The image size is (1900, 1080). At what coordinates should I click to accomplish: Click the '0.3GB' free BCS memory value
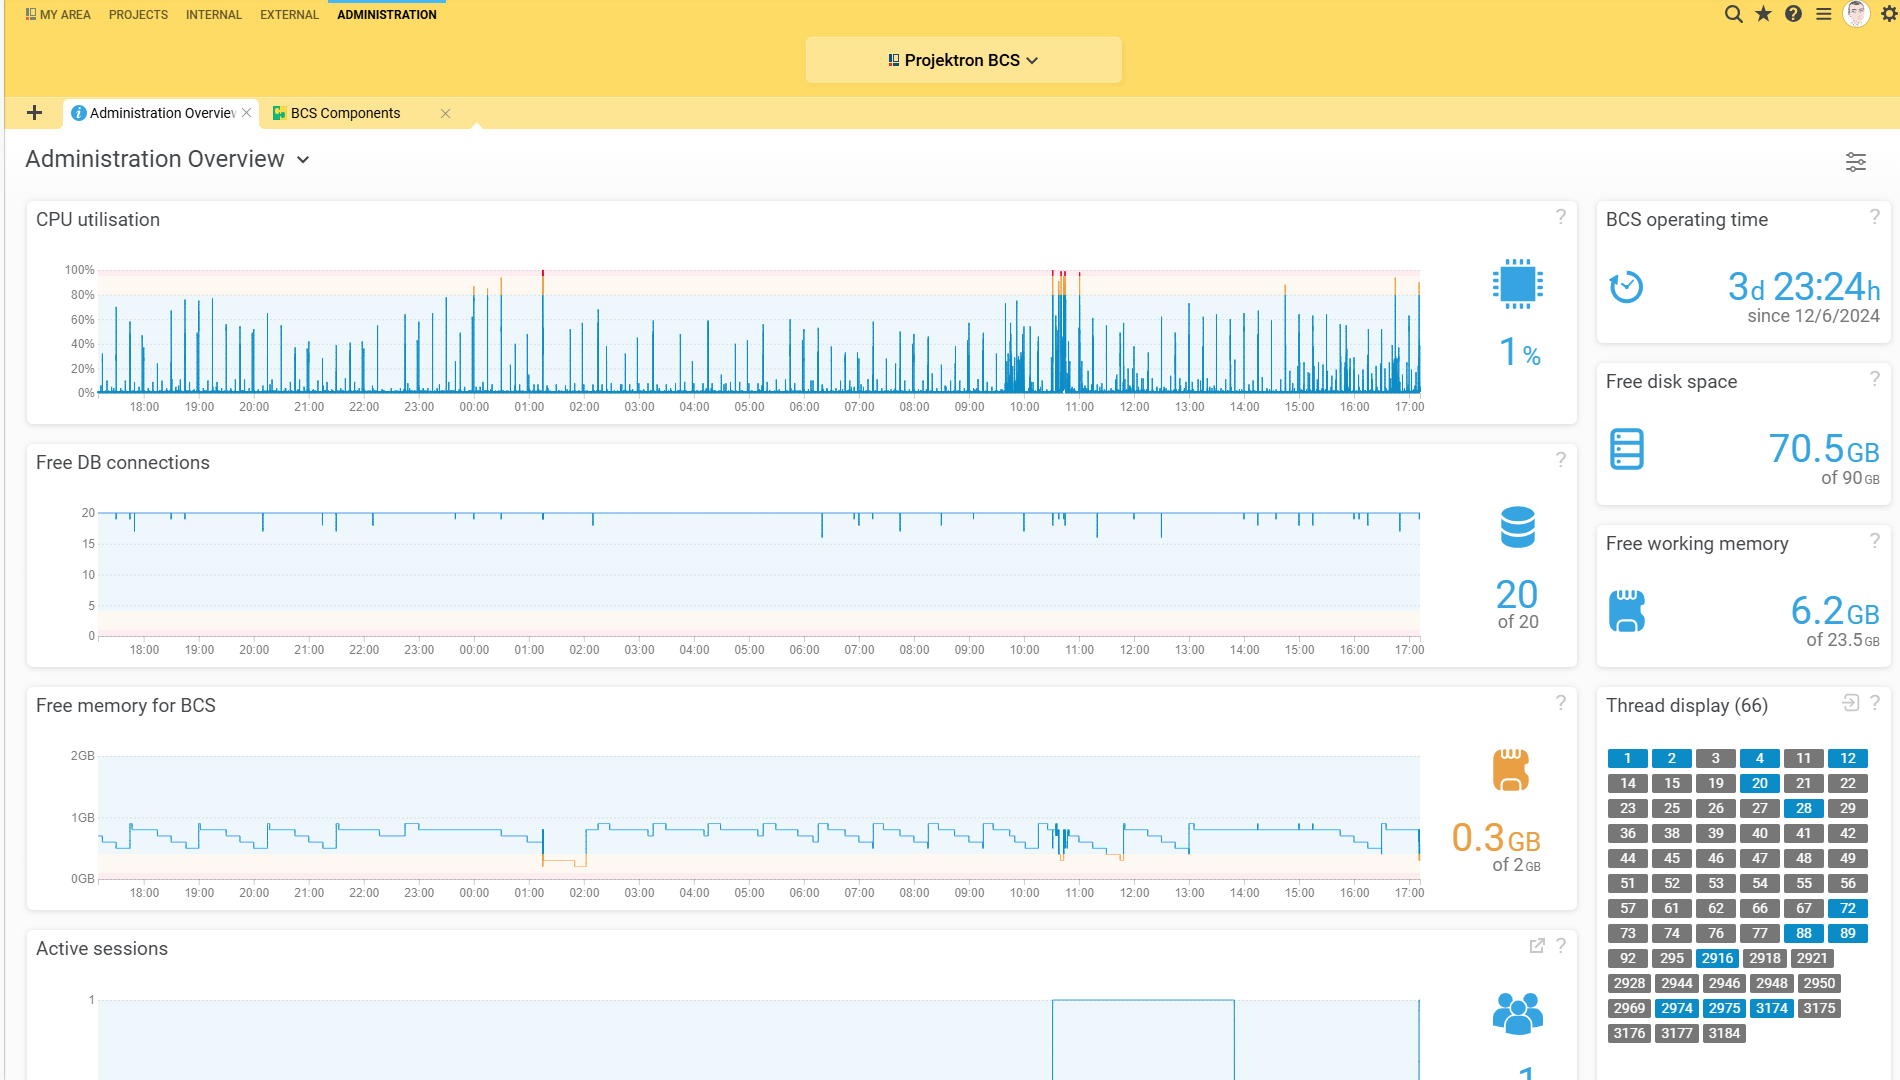tap(1496, 838)
